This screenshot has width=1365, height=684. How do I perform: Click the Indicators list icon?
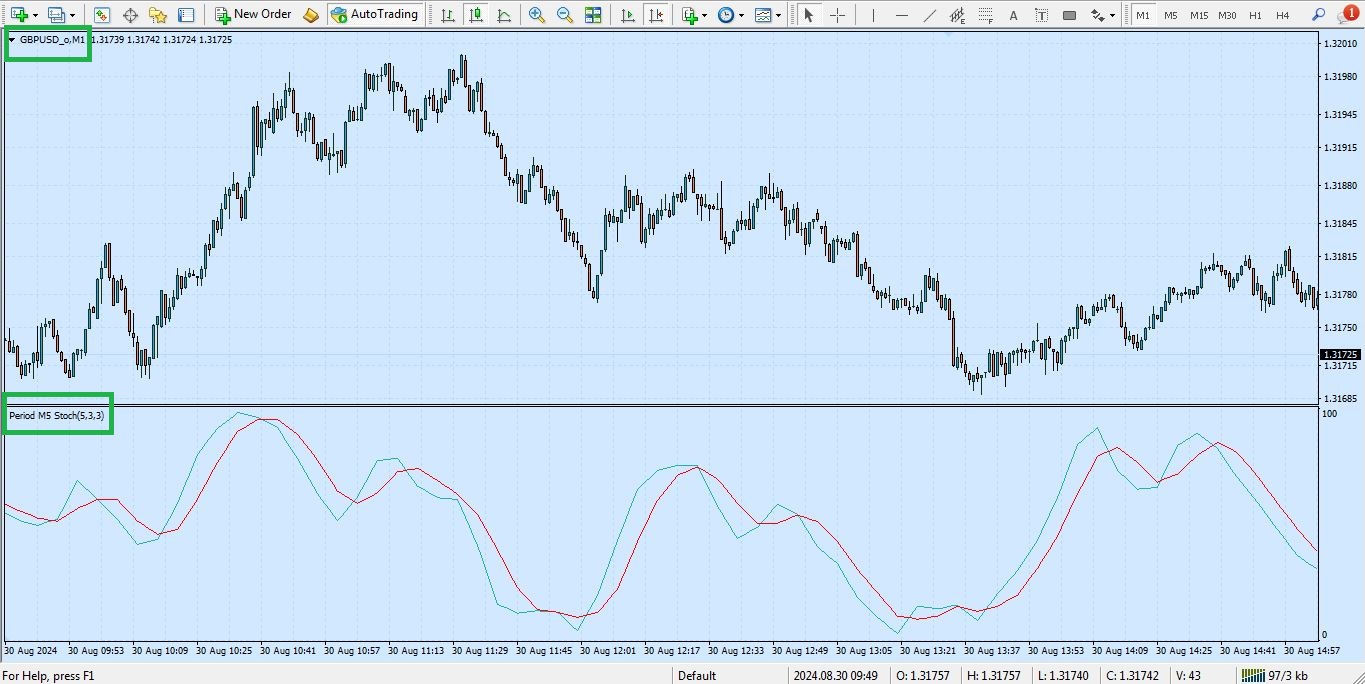tap(689, 15)
